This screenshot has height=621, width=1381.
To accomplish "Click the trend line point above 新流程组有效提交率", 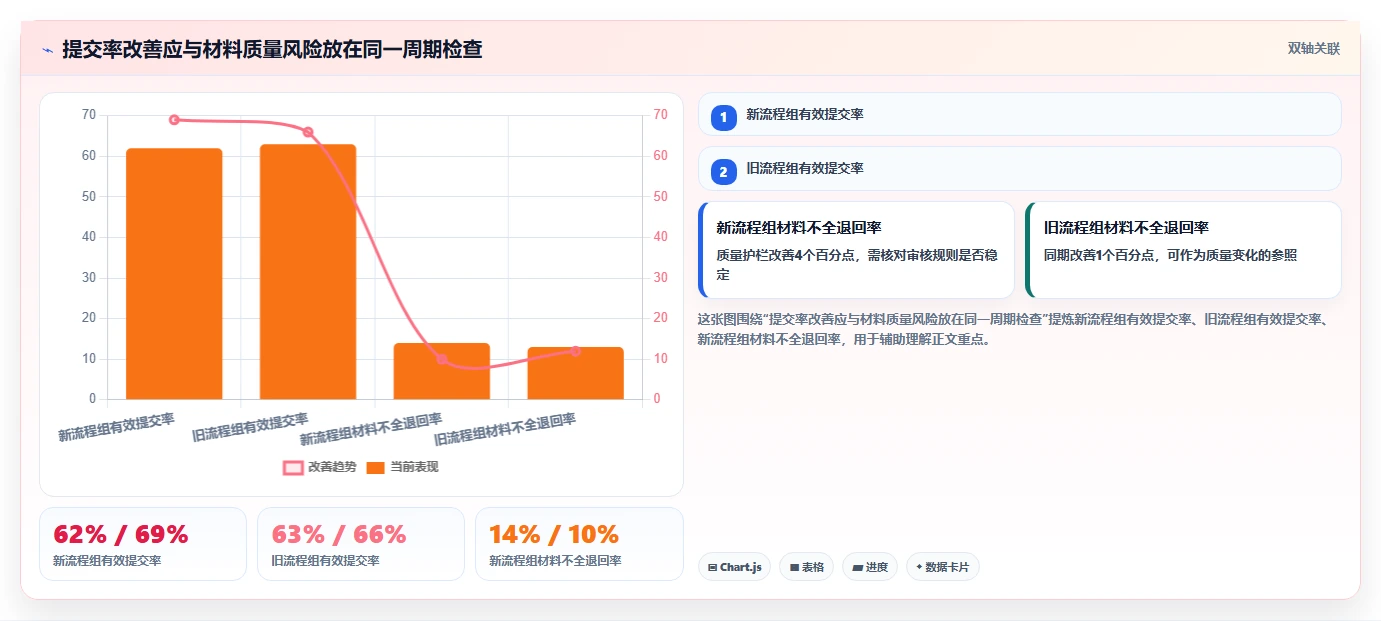I will (x=174, y=120).
